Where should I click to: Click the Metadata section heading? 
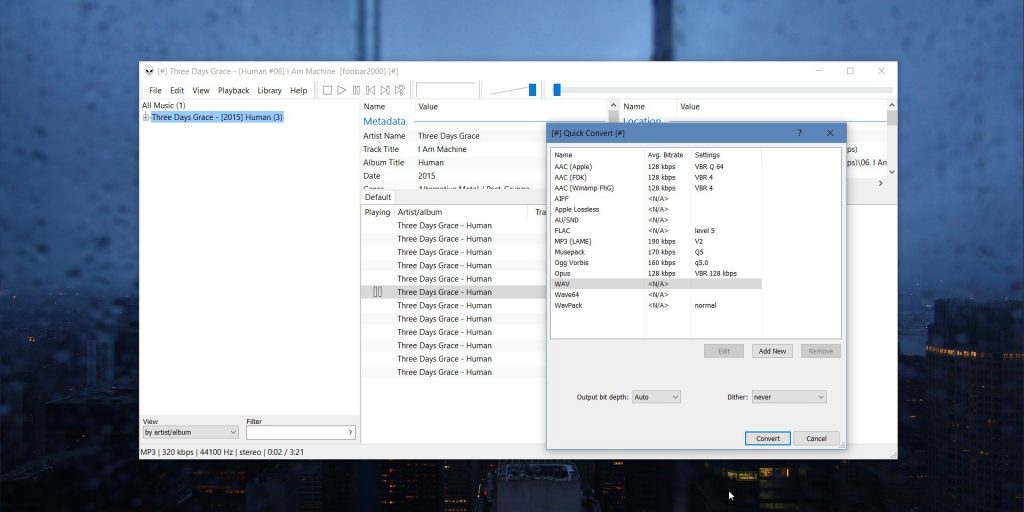[384, 121]
